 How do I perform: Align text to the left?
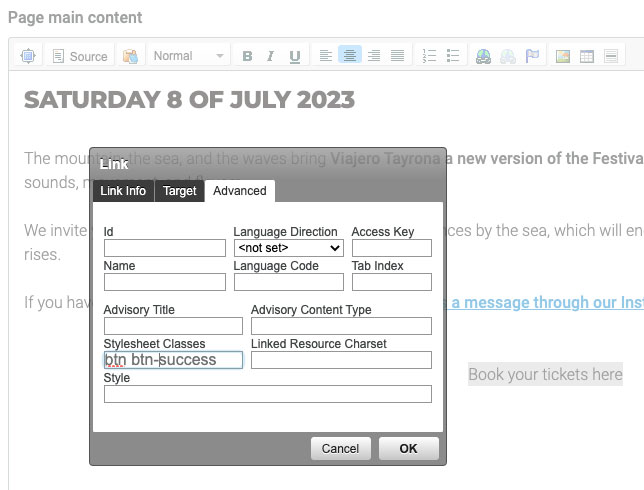[326, 57]
